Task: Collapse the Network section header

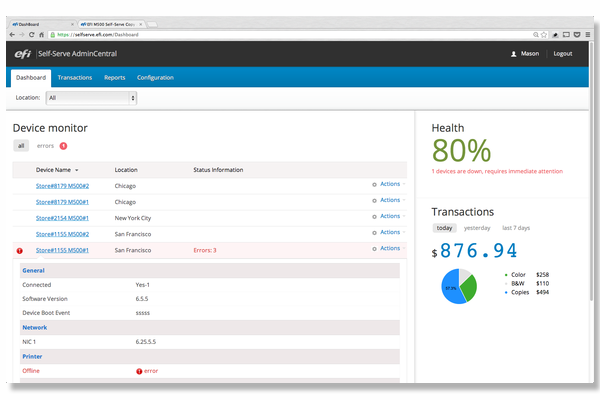Action: [x=210, y=328]
